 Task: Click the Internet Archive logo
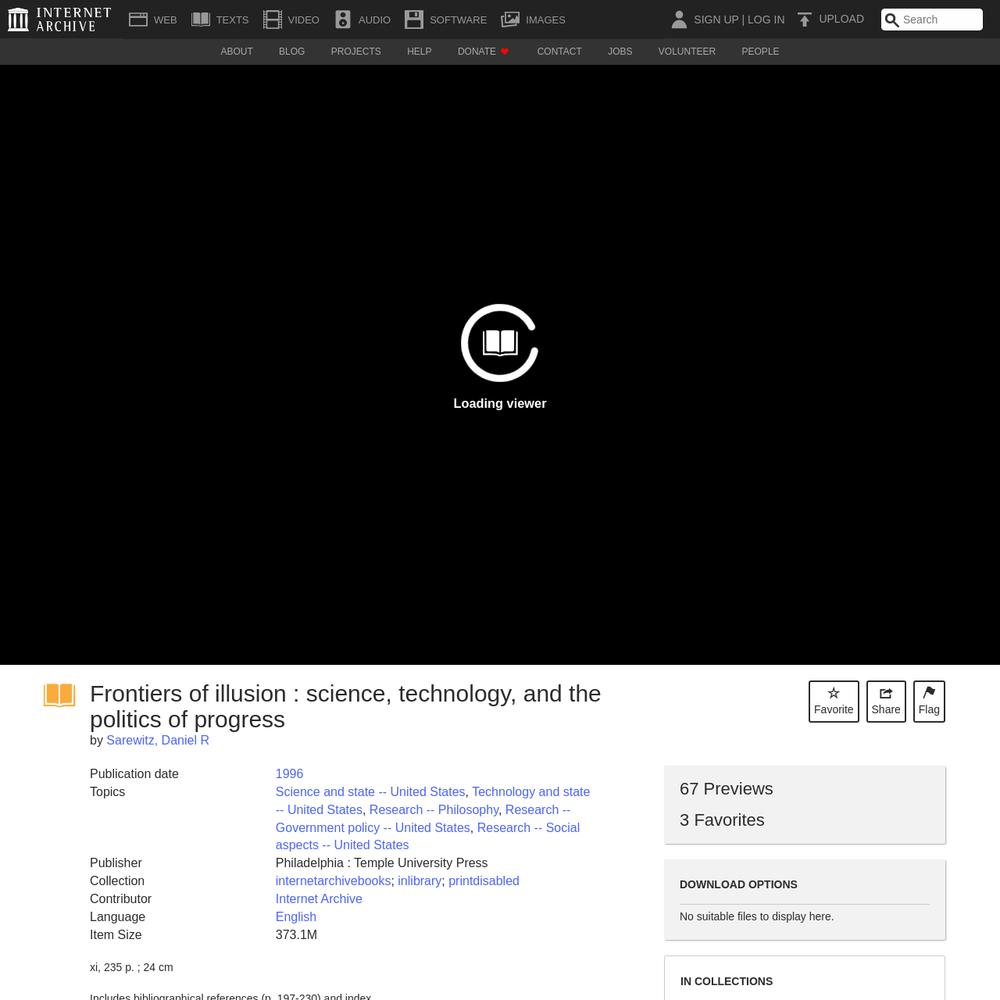pyautogui.click(x=59, y=20)
